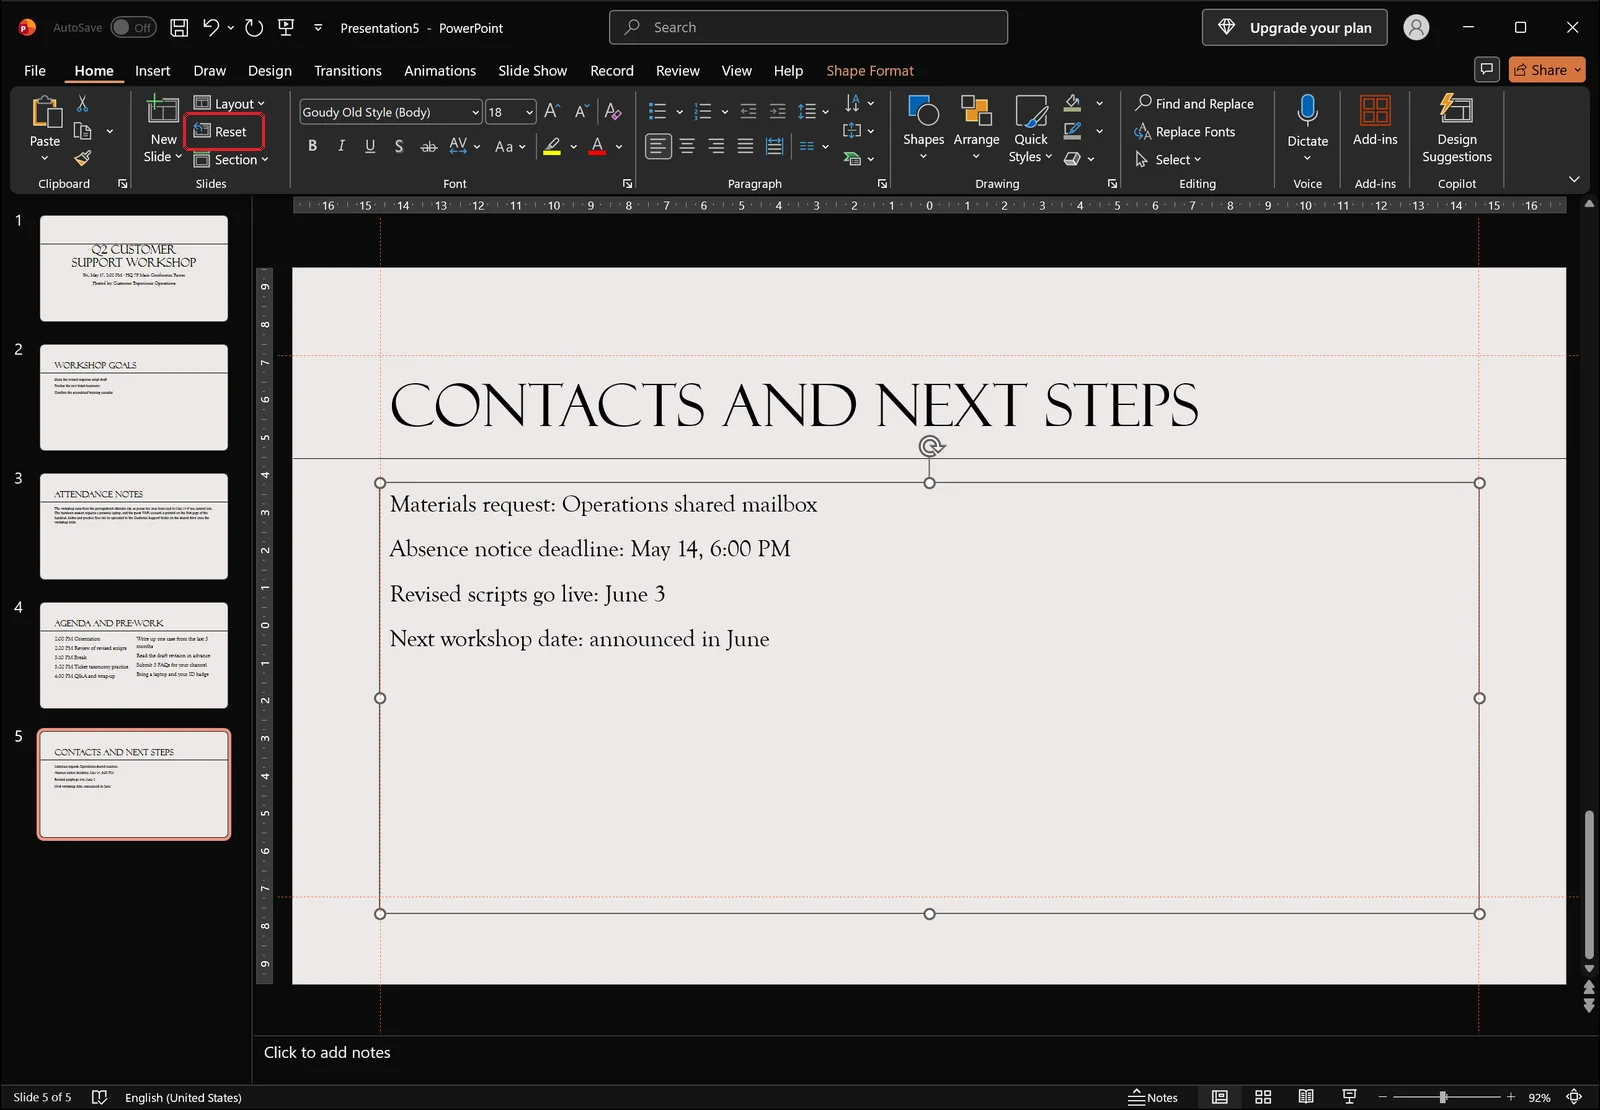Expand the Select dropdown in Editing

1168,159
